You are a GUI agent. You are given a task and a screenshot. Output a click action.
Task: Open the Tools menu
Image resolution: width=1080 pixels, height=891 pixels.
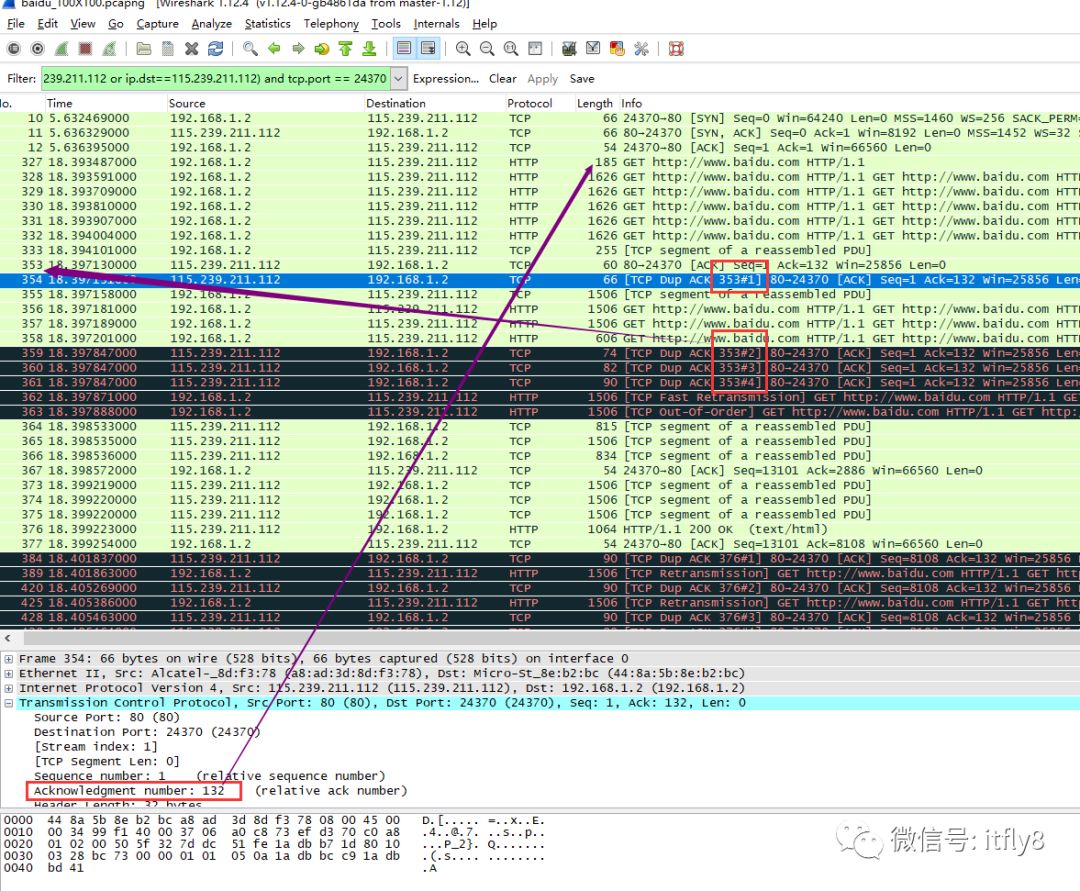coord(386,24)
